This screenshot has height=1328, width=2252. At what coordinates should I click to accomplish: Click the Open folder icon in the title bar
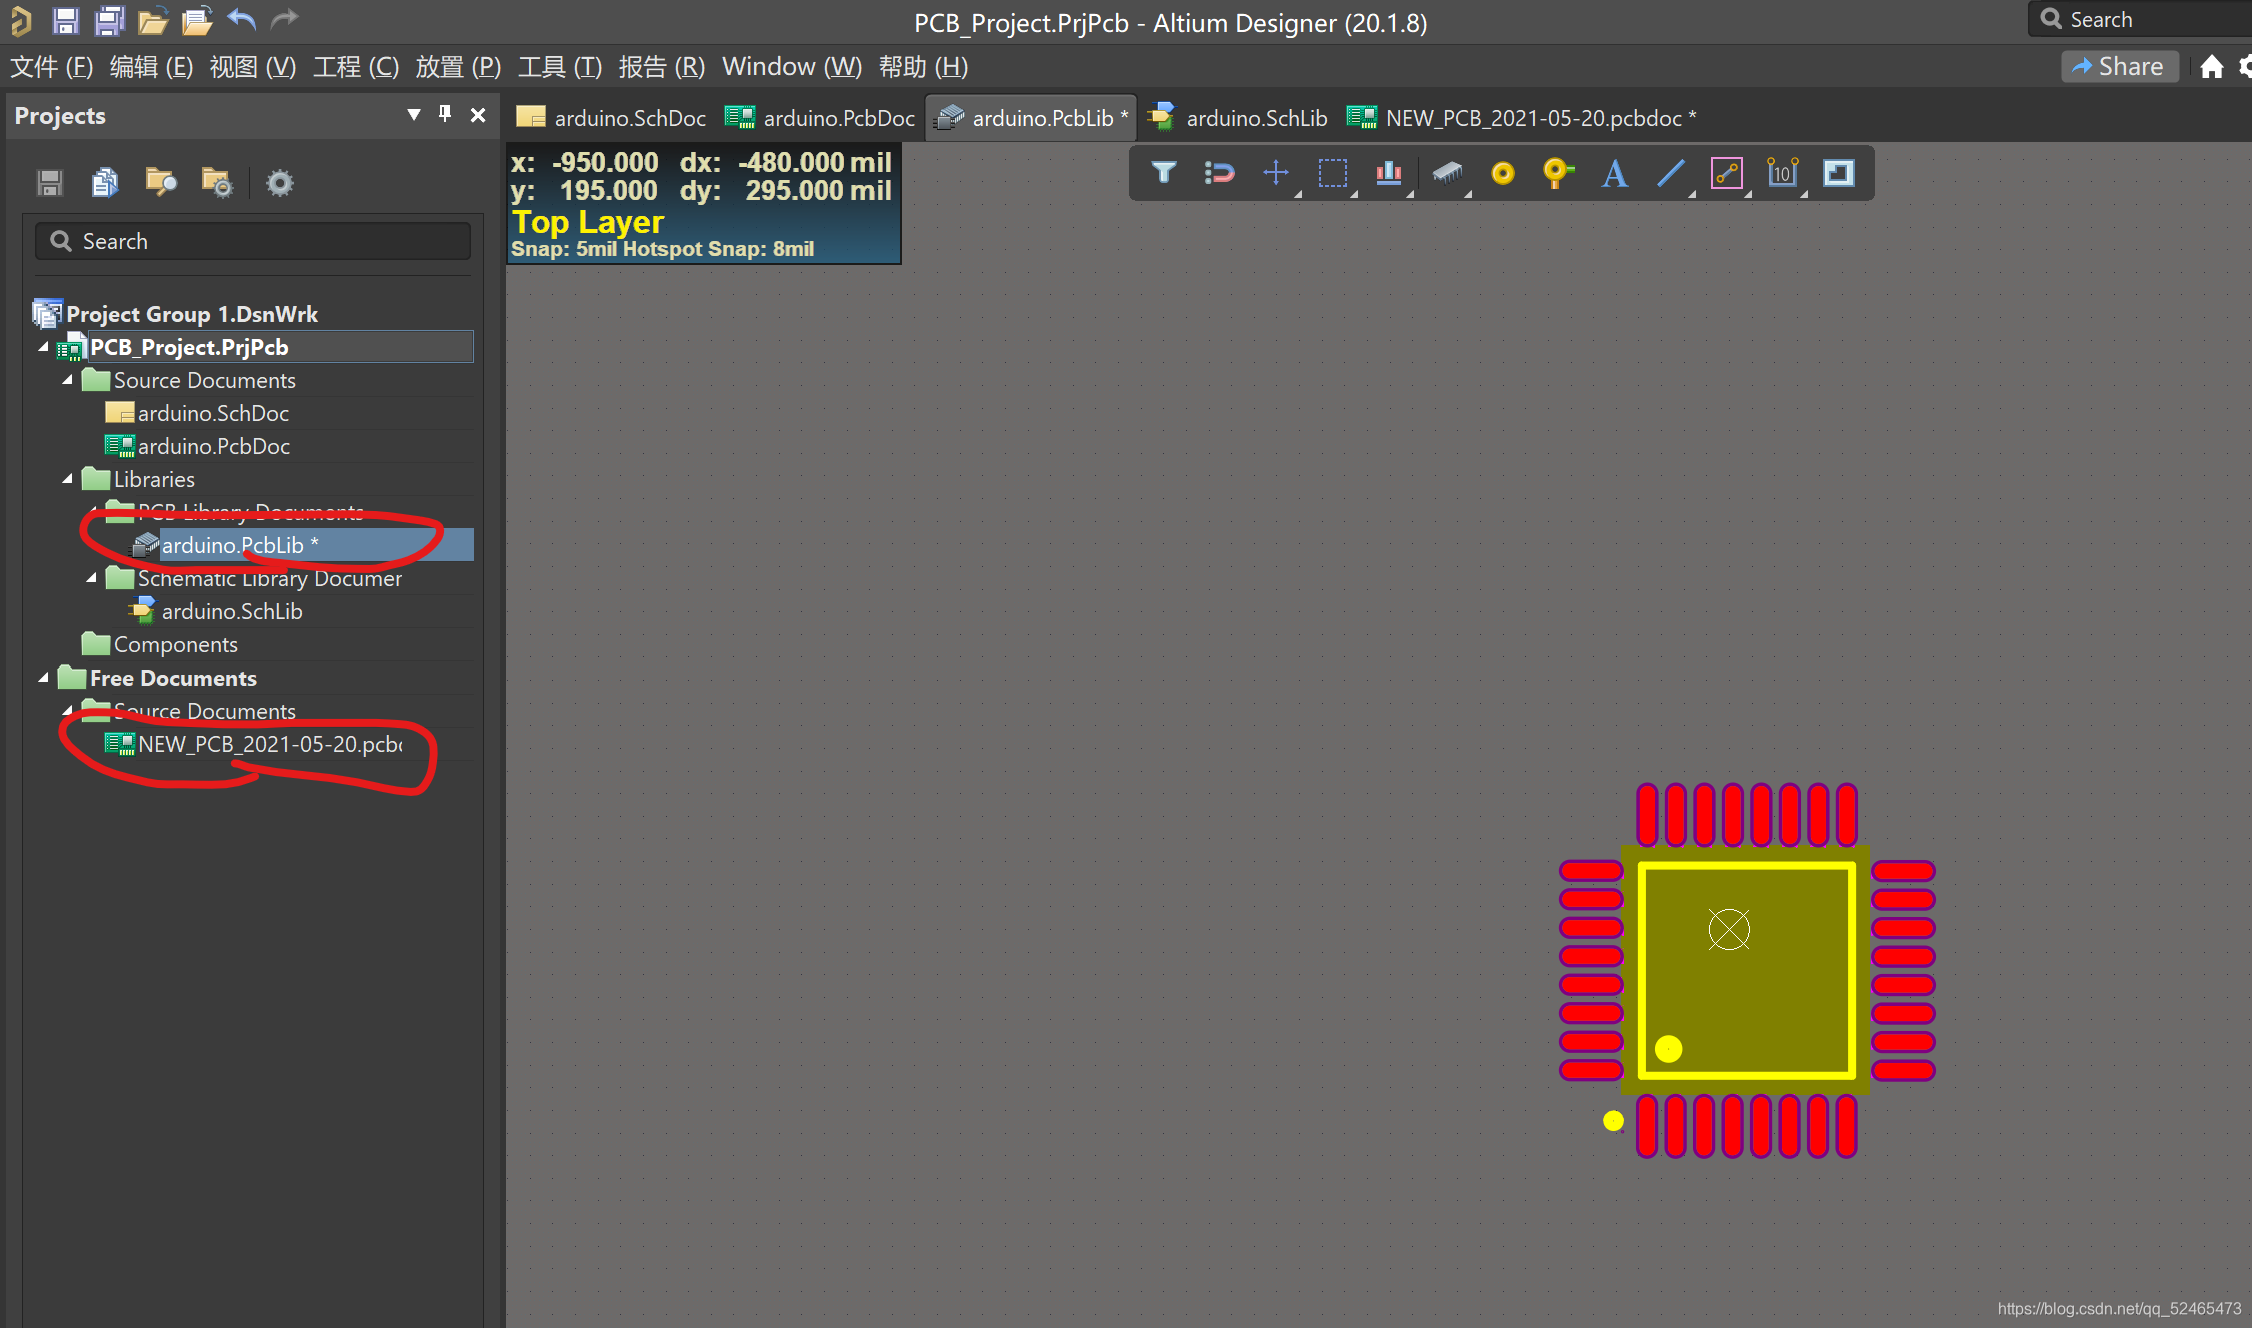coord(152,21)
